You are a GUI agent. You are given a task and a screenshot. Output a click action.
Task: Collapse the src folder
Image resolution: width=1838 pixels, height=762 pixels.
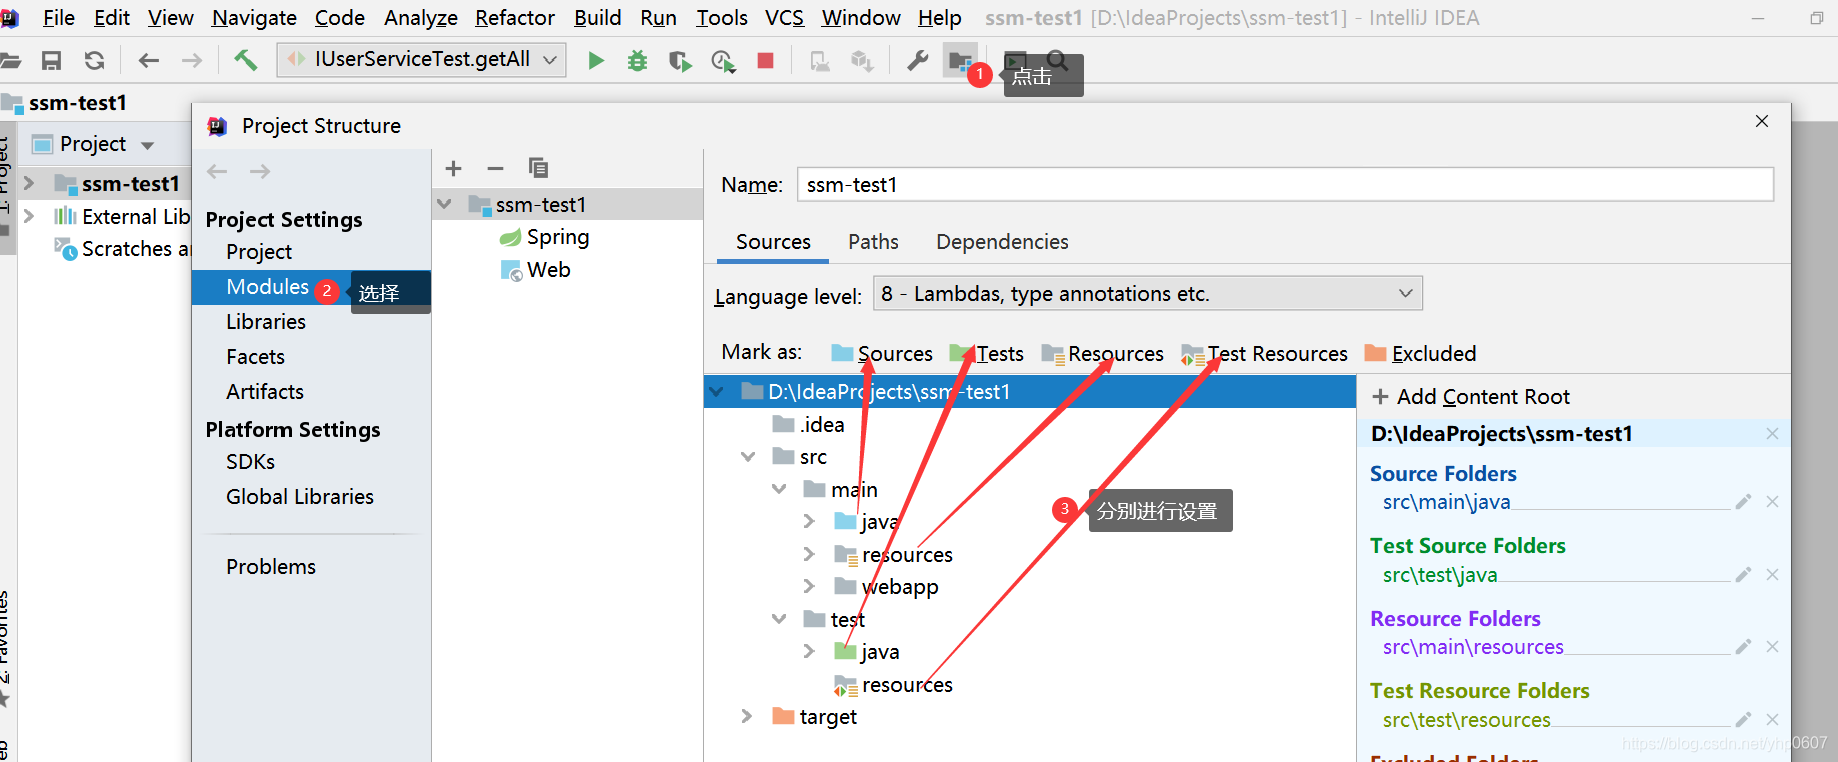pos(748,457)
